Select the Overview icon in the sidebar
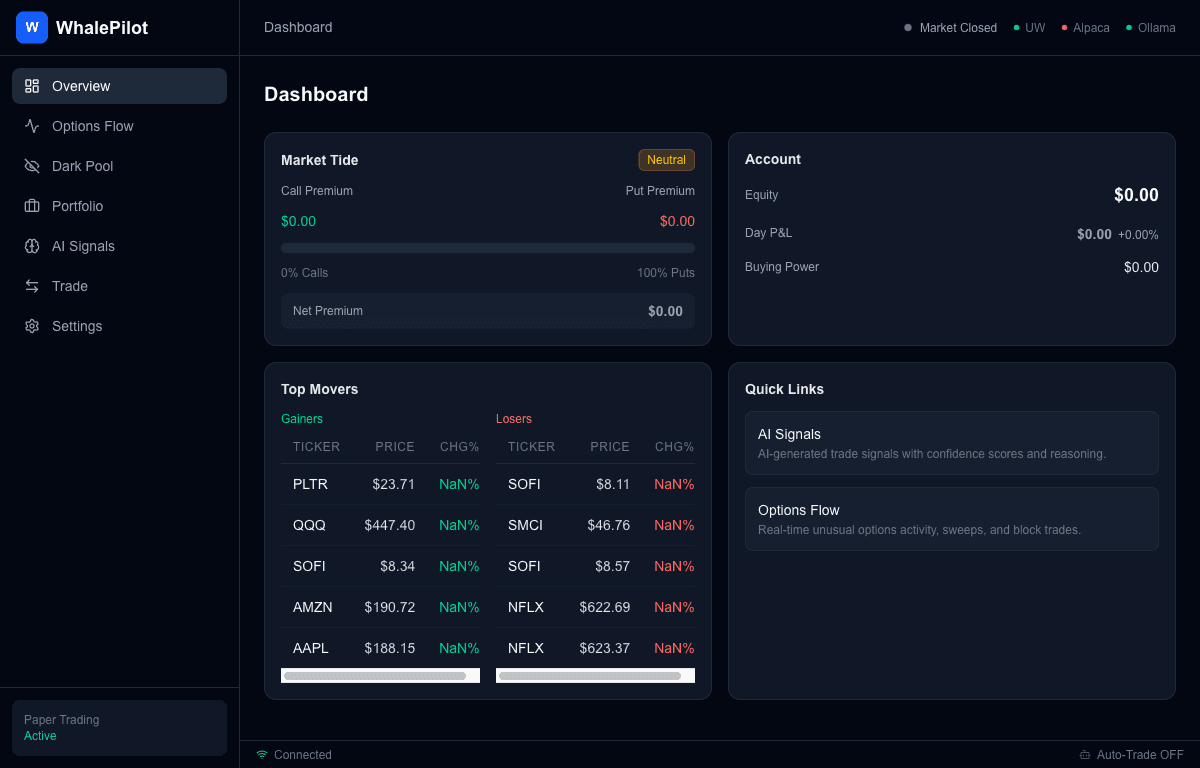This screenshot has height=768, width=1200. 31,86
